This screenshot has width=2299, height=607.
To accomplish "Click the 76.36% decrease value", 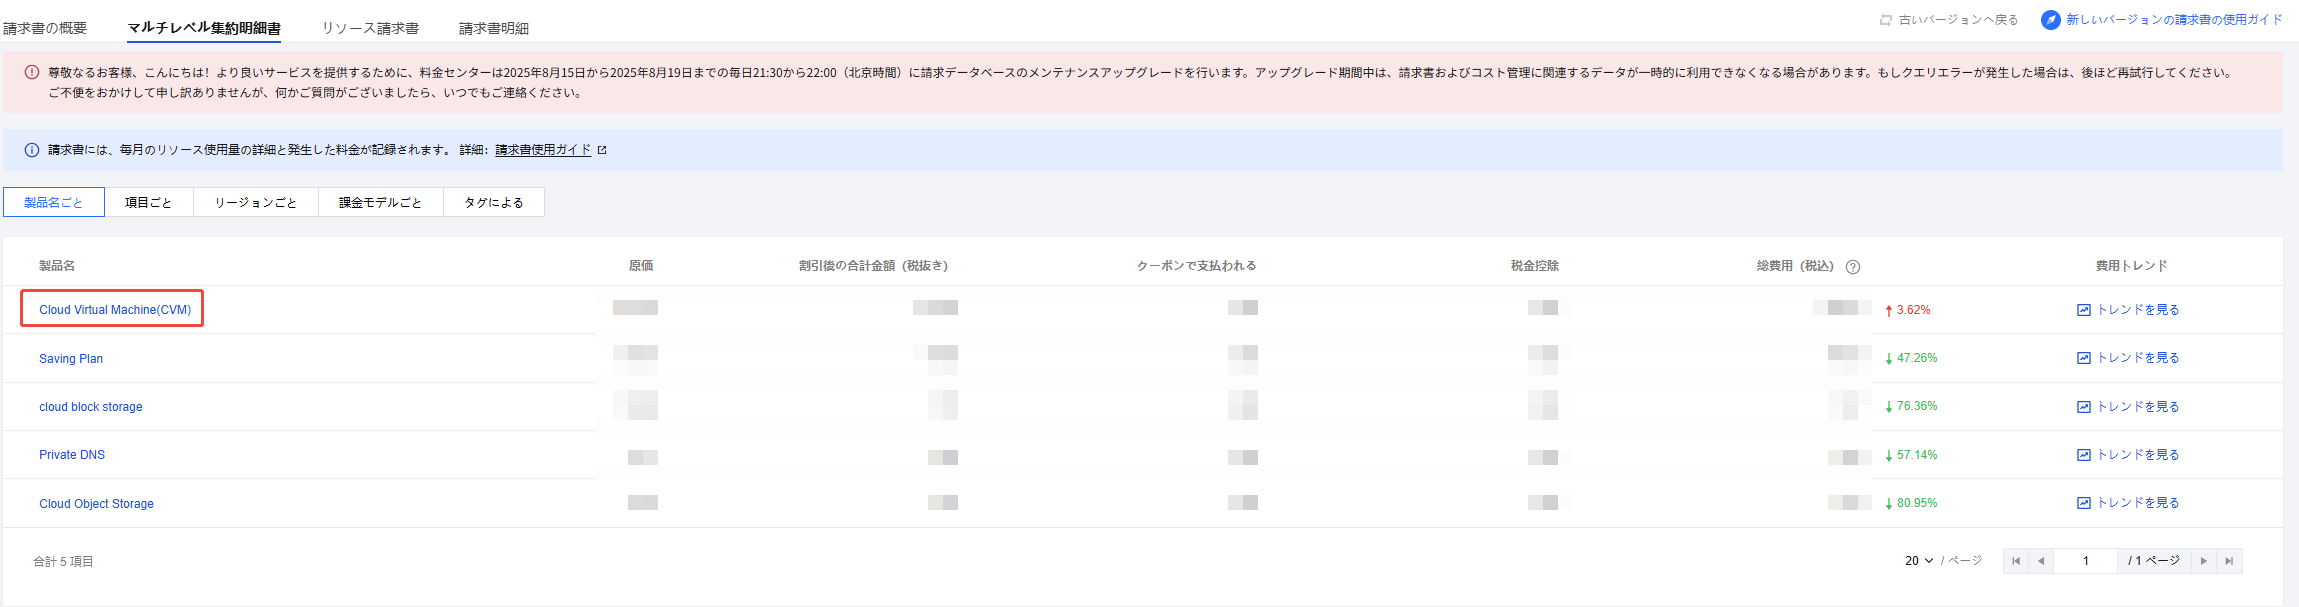I will click(1917, 406).
